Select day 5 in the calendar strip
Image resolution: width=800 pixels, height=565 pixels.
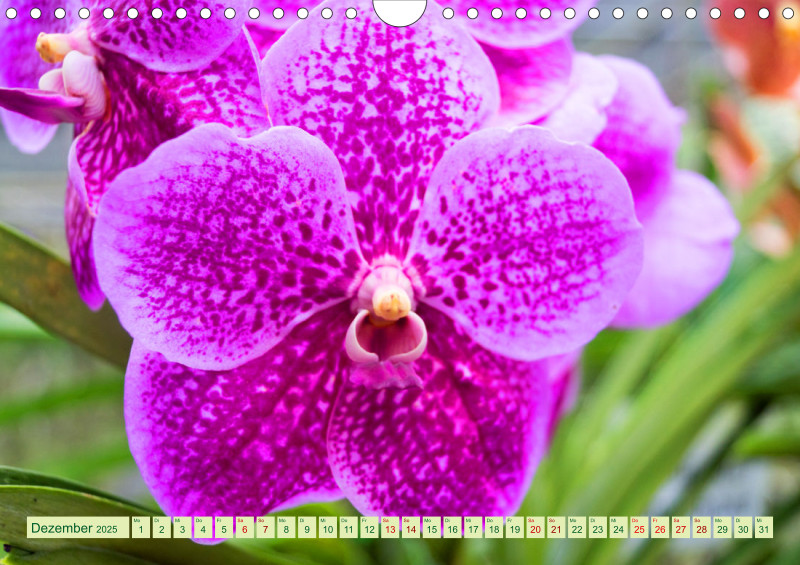tap(224, 527)
